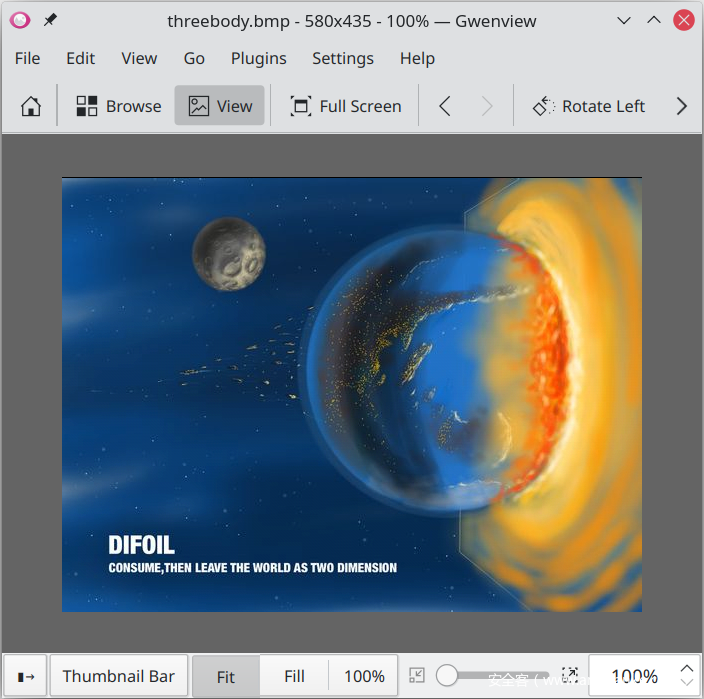This screenshot has height=699, width=704.
Task: Open the Plugins menu
Action: click(x=258, y=58)
